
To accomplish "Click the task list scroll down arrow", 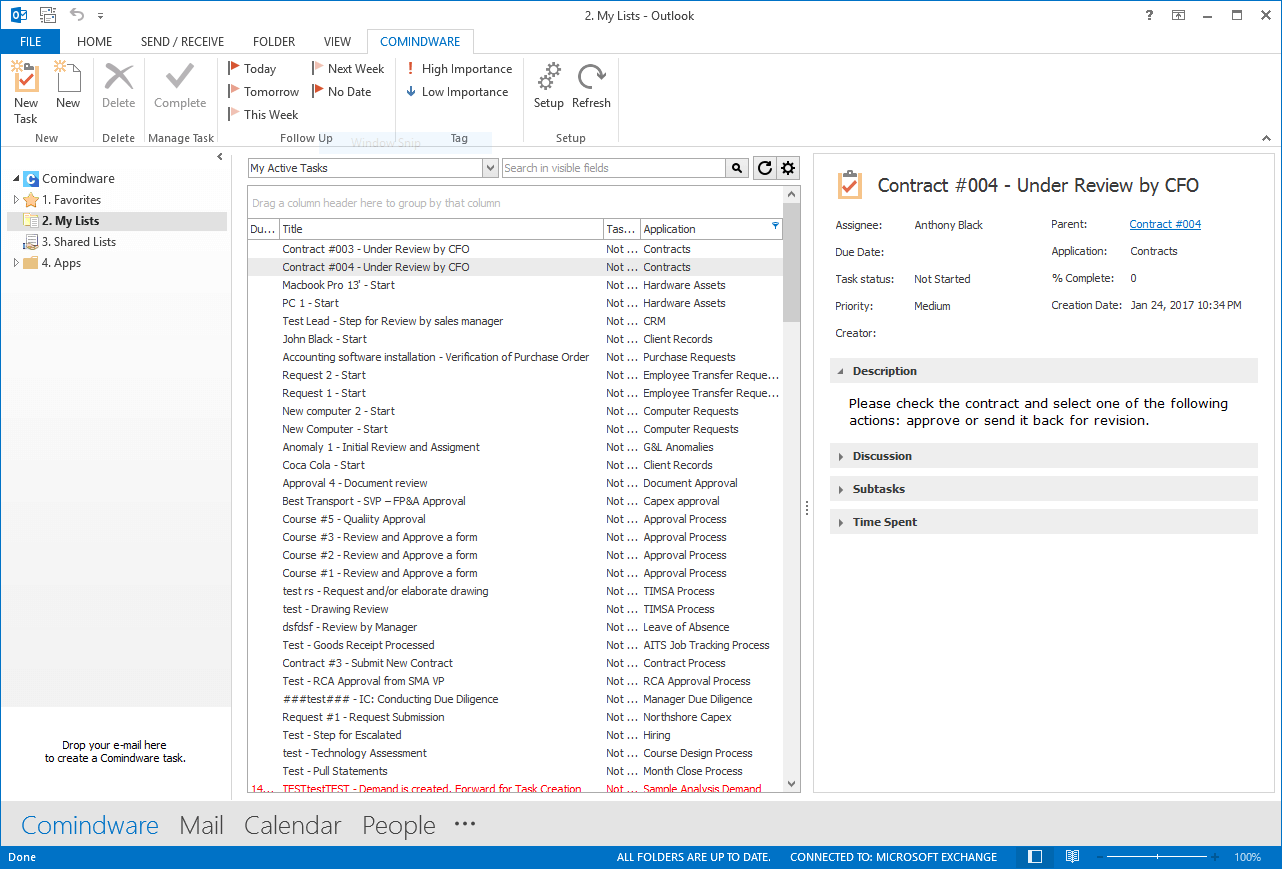I will (x=792, y=785).
